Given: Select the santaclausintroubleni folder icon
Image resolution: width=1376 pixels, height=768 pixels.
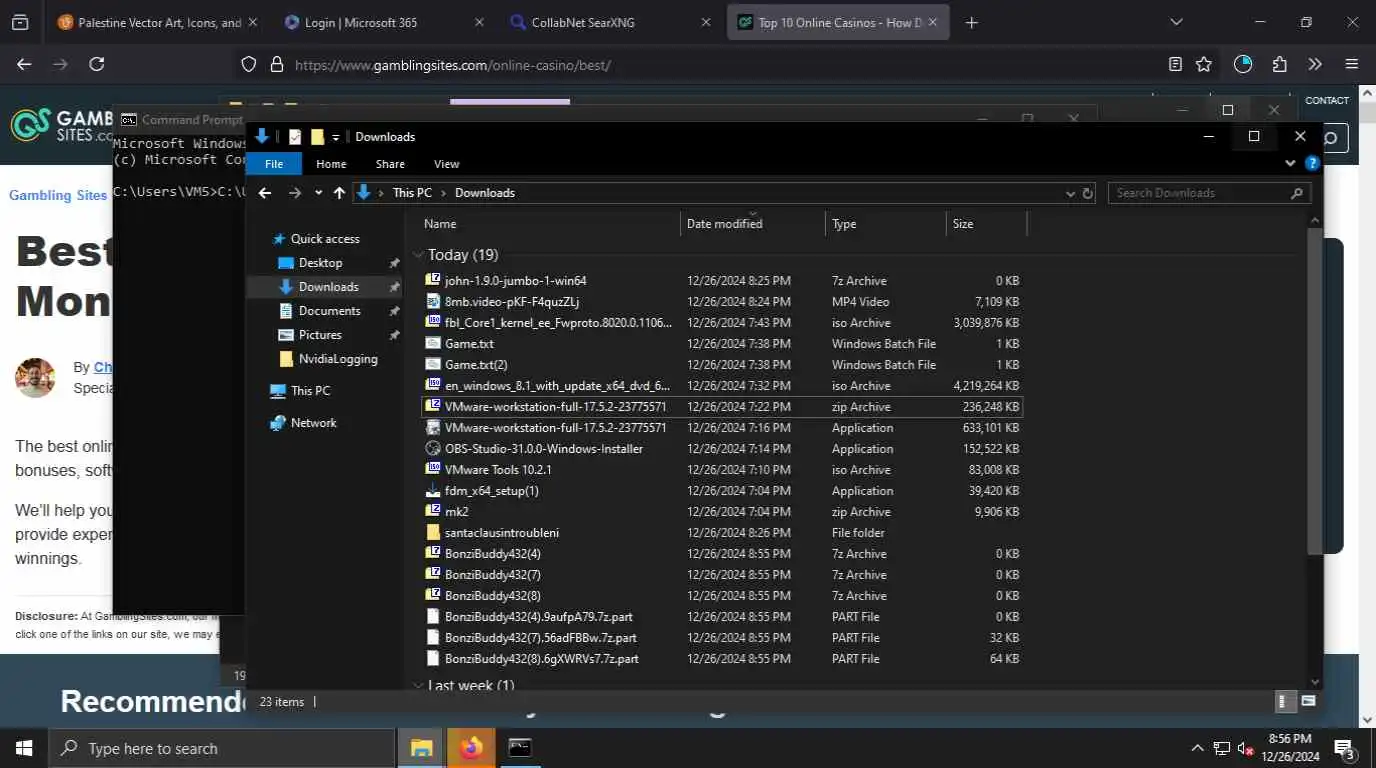Looking at the screenshot, I should (433, 533).
